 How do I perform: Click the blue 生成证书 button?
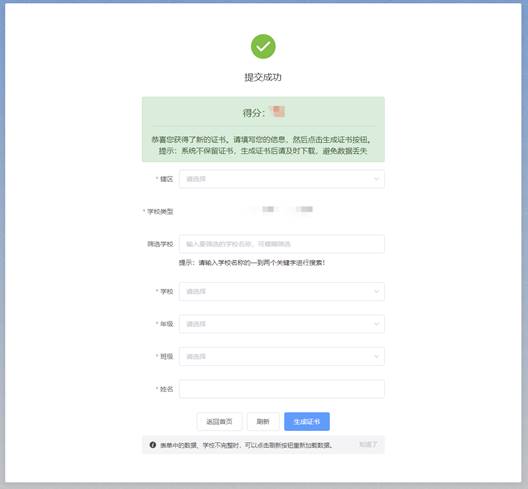tap(307, 421)
